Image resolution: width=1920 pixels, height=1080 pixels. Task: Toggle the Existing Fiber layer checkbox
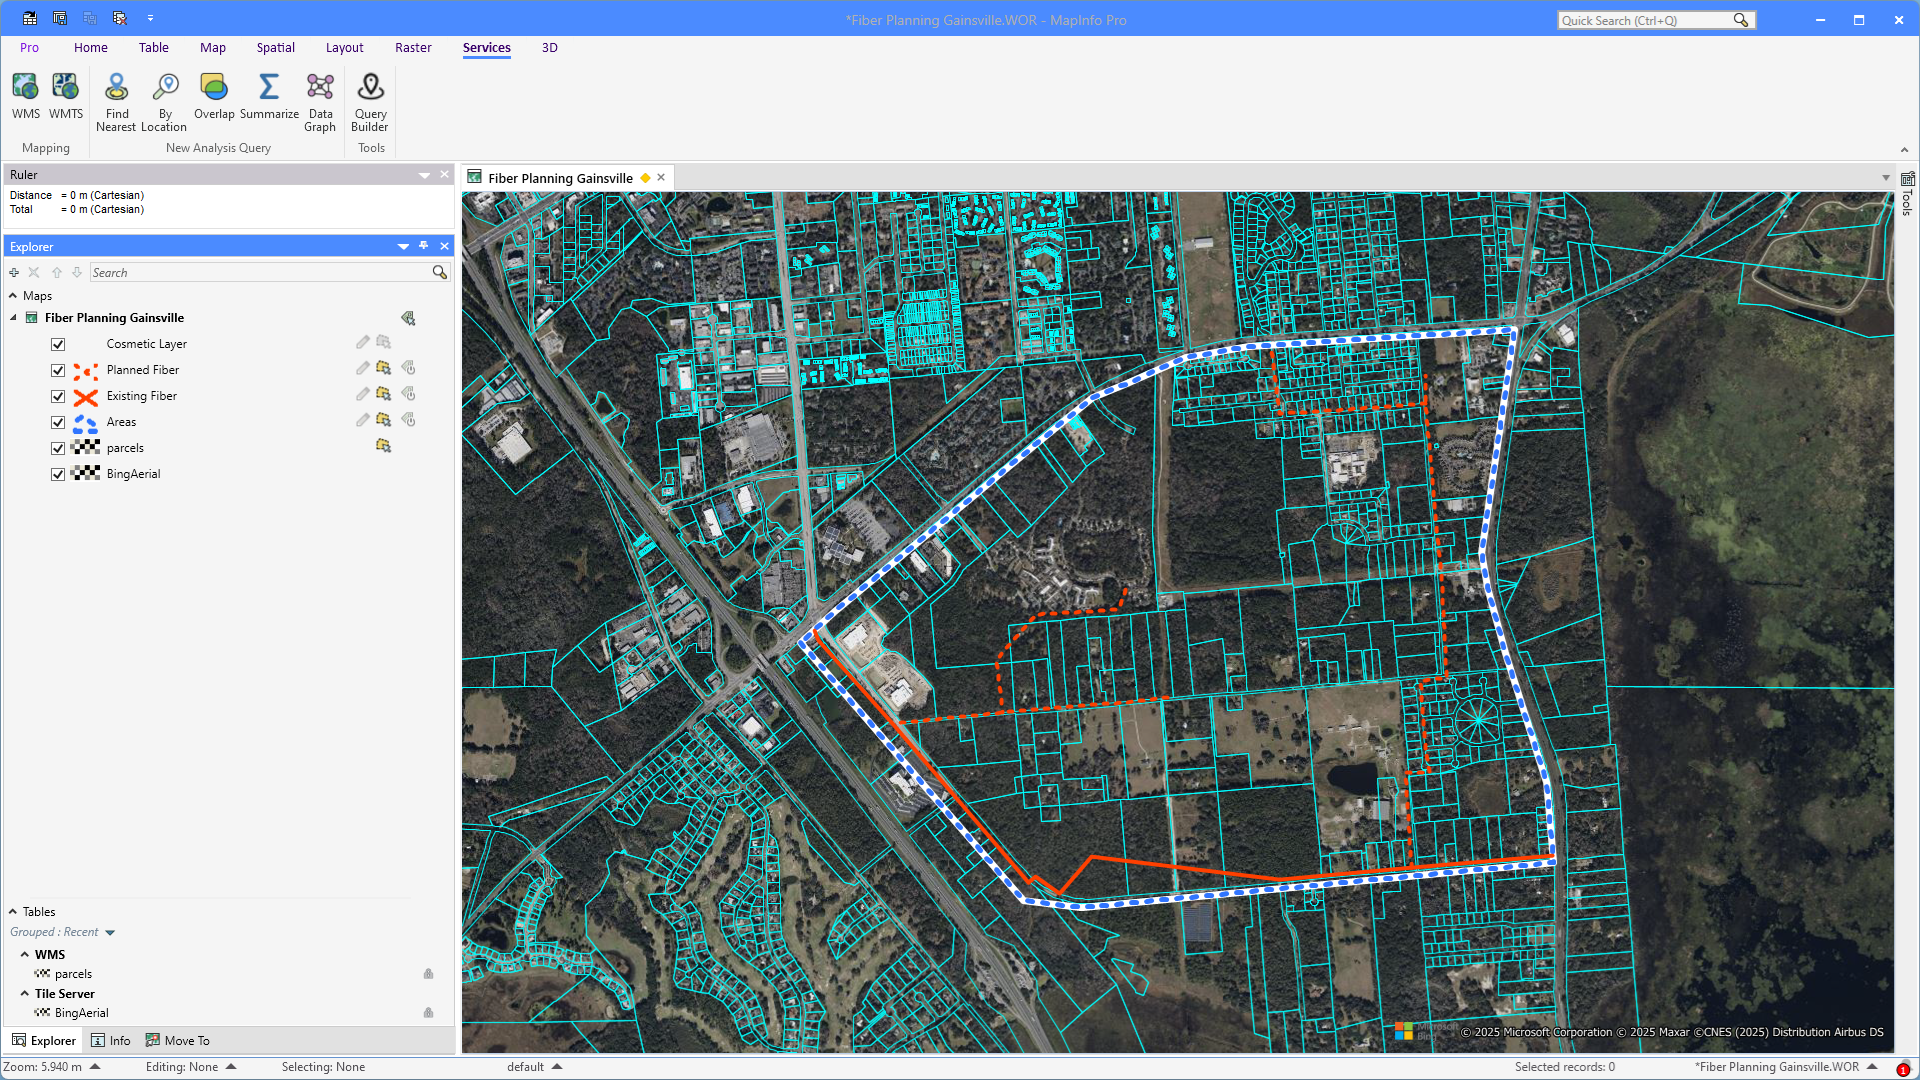[x=58, y=396]
